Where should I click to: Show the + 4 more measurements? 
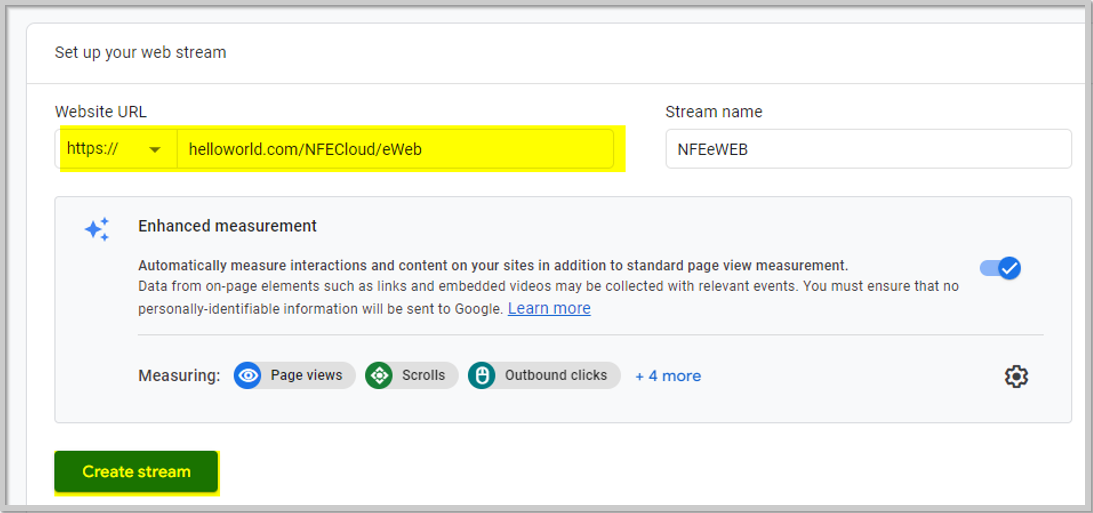pyautogui.click(x=668, y=376)
